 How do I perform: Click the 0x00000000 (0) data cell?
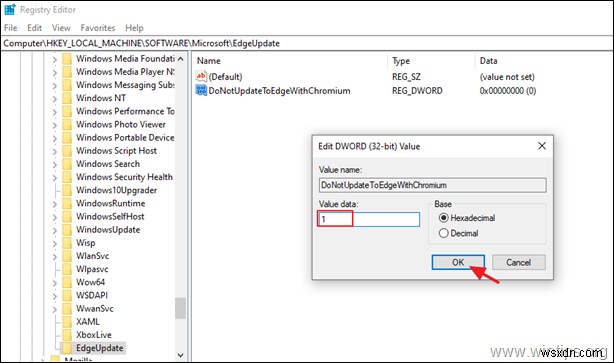[508, 91]
